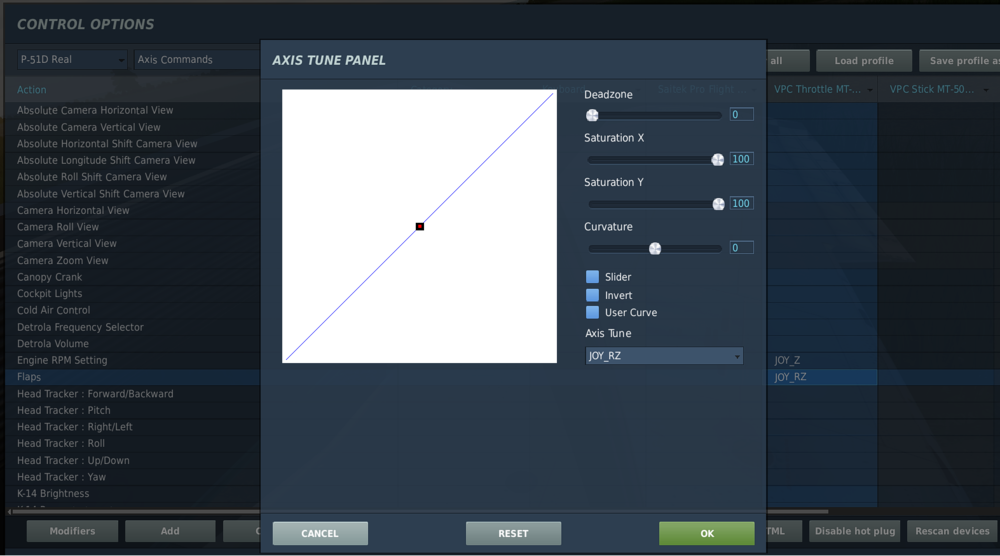This screenshot has width=1000, height=556.
Task: Click the CANCEL button
Action: coord(320,534)
